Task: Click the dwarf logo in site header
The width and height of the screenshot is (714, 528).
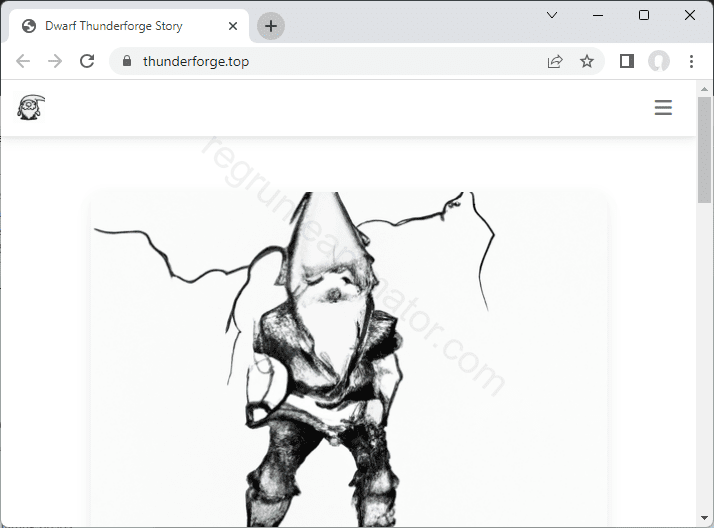Action: (31, 108)
